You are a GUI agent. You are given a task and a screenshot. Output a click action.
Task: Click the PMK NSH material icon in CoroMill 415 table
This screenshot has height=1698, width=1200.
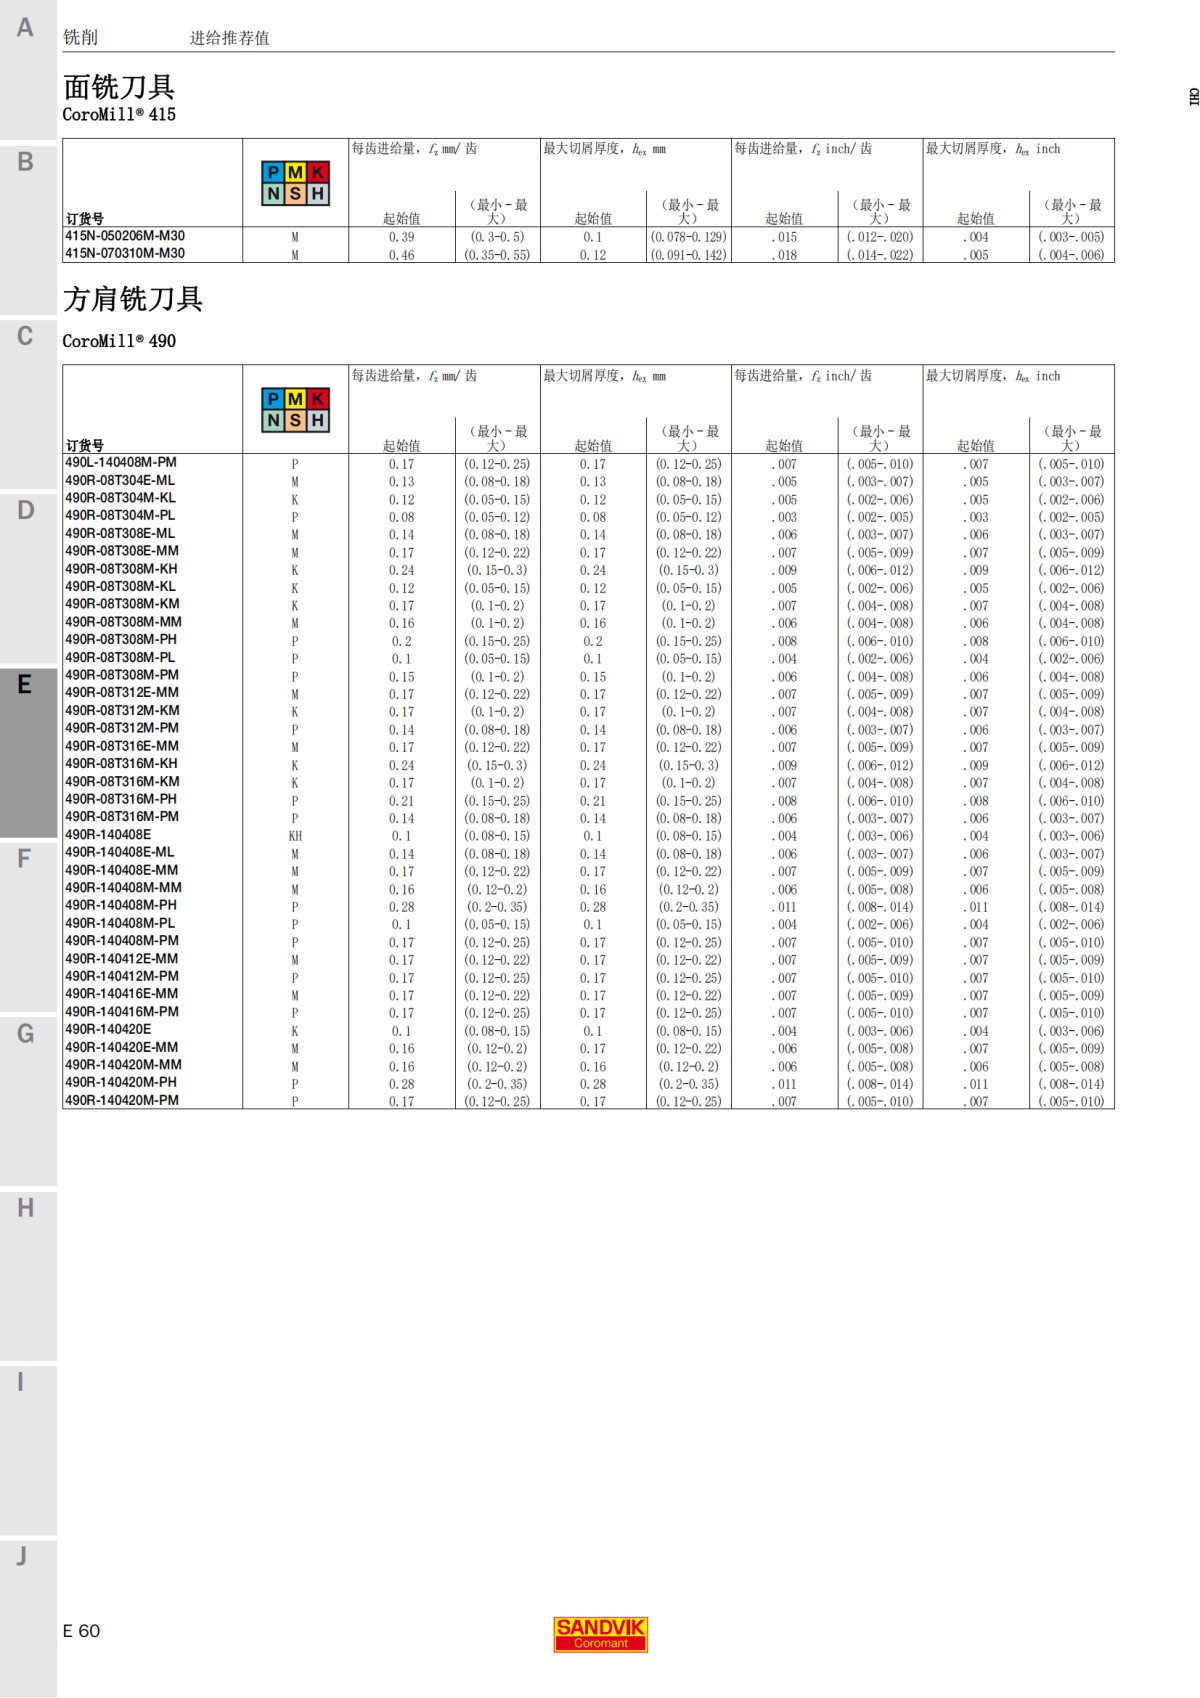click(x=295, y=183)
